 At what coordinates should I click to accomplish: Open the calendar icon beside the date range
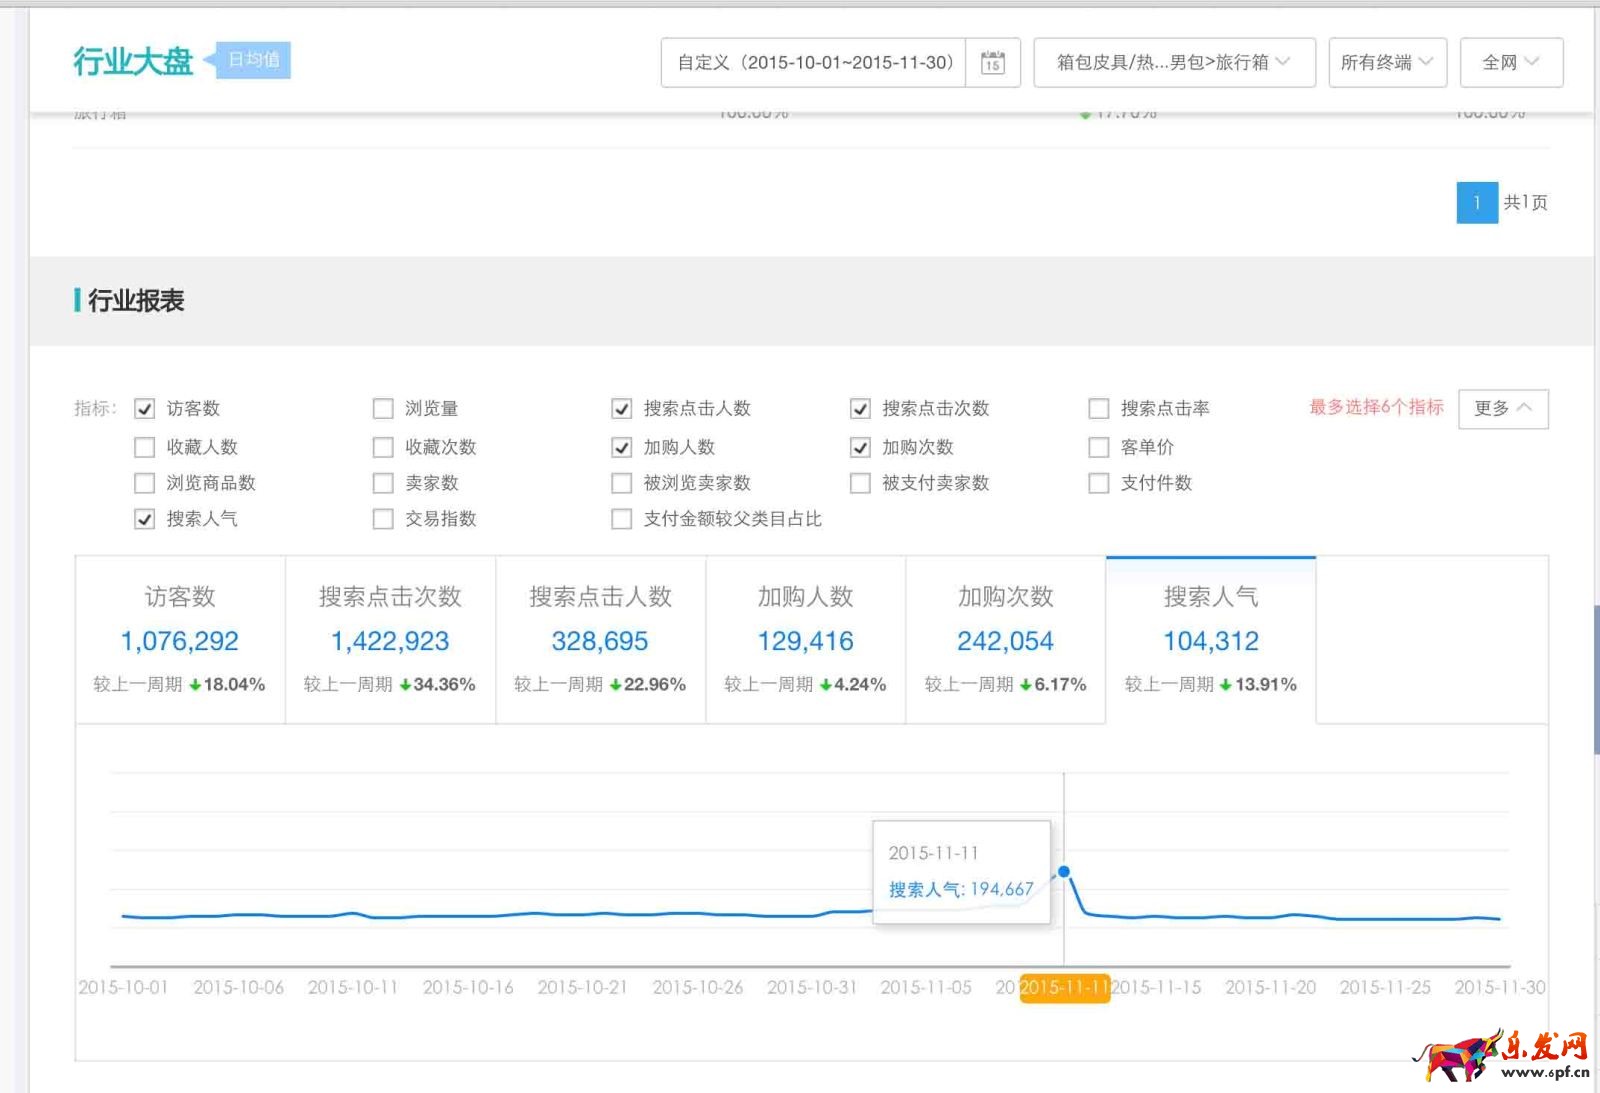(991, 62)
